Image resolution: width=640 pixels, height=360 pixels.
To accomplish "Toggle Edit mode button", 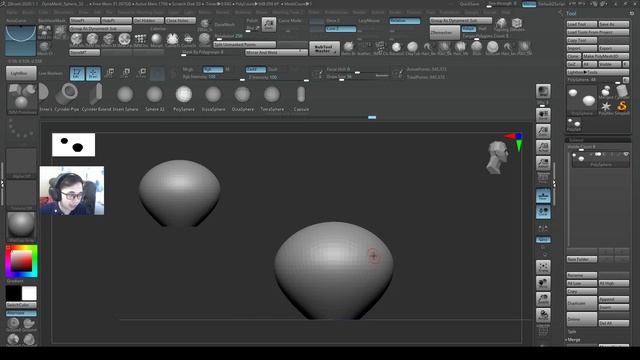I will pos(77,73).
